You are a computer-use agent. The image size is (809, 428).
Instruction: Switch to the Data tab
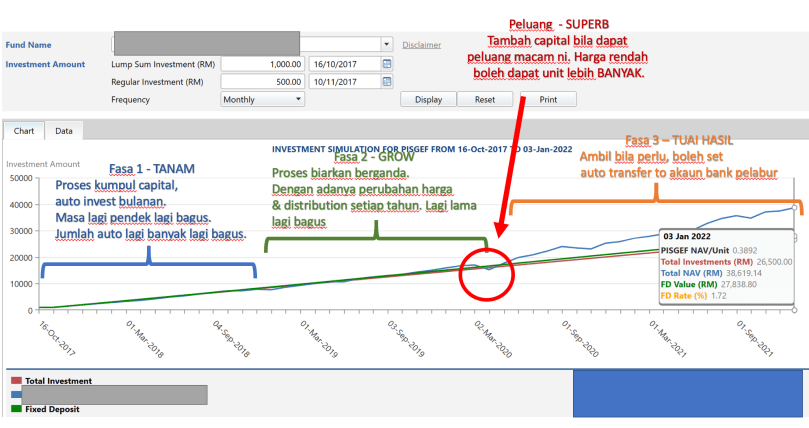pyautogui.click(x=63, y=131)
